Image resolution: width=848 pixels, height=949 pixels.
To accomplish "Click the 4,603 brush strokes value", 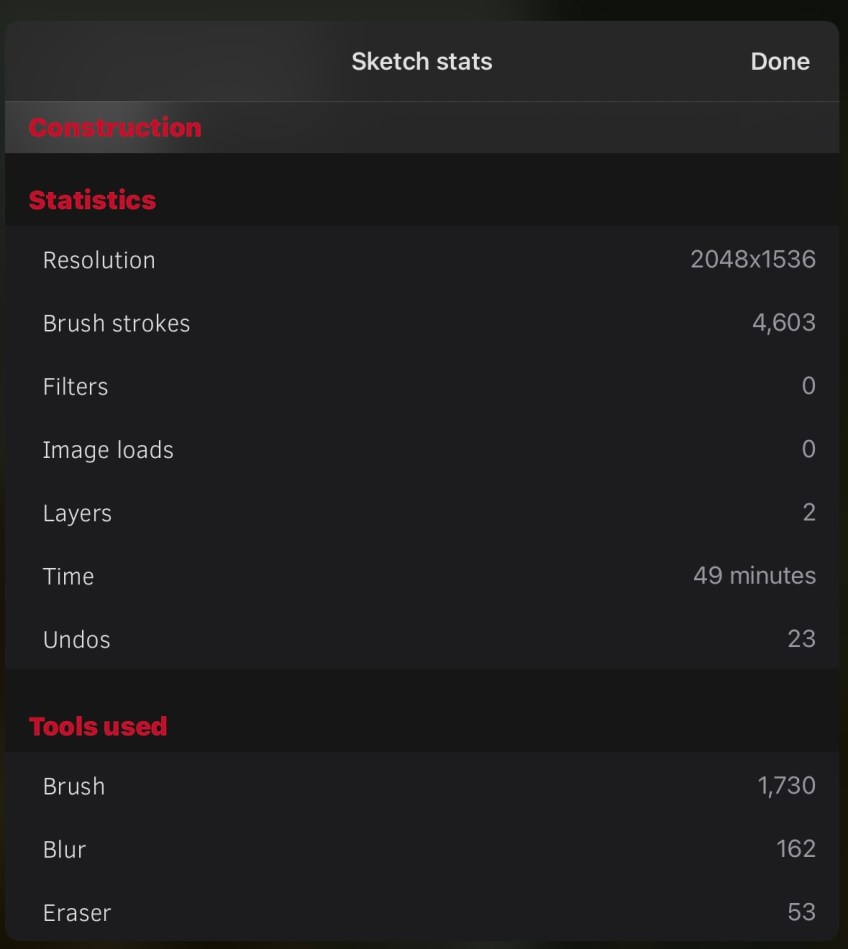I will (783, 323).
